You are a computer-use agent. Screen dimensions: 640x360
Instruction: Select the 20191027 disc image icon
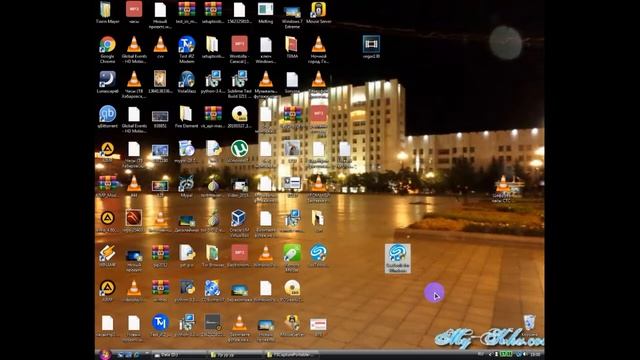pyautogui.click(x=239, y=114)
